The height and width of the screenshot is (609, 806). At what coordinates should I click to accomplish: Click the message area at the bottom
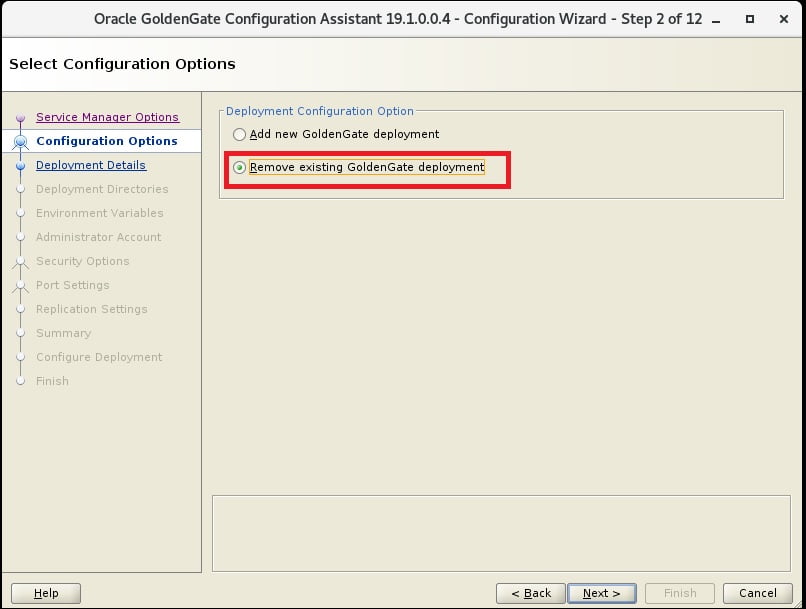coord(501,533)
